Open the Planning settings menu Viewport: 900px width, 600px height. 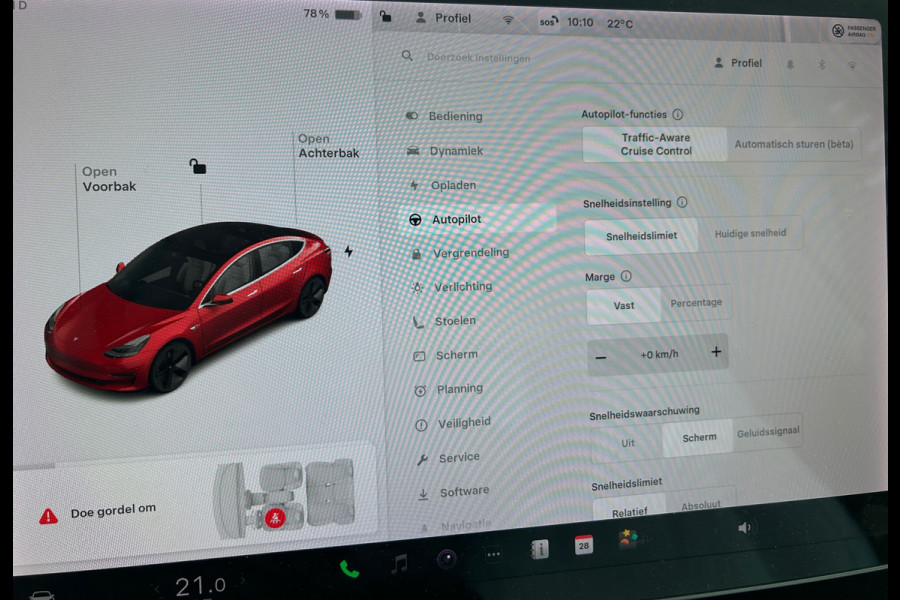(449, 389)
